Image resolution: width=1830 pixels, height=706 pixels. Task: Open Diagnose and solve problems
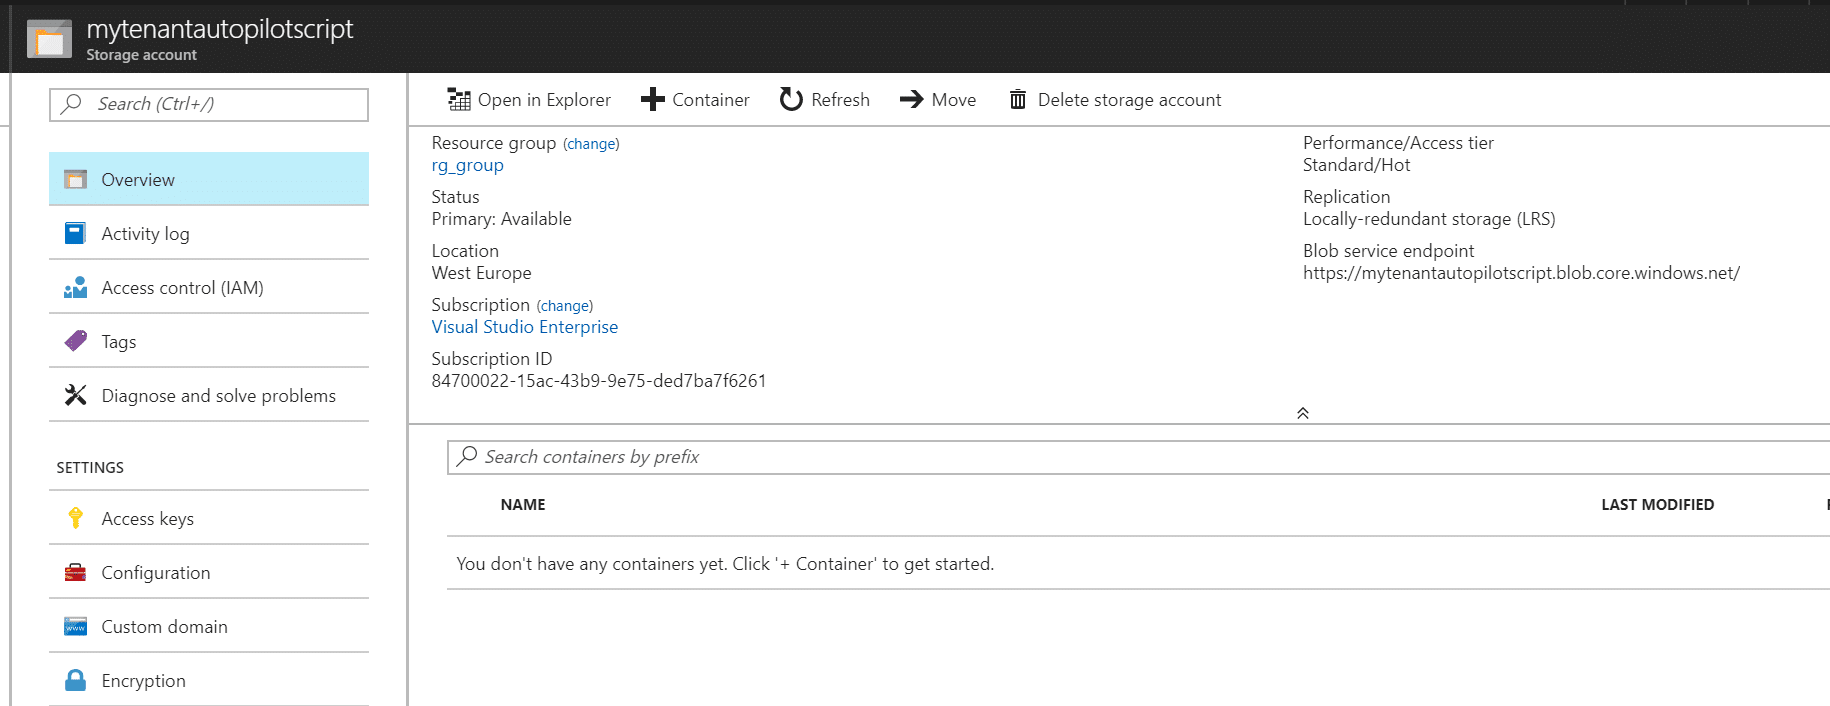point(209,395)
